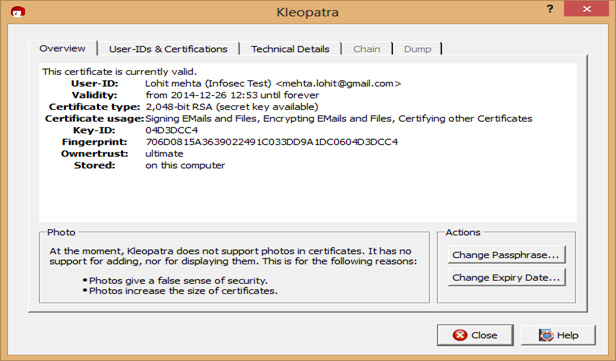Click the 'This certificate is currently valid.' text
The width and height of the screenshot is (616, 361).
click(x=119, y=72)
